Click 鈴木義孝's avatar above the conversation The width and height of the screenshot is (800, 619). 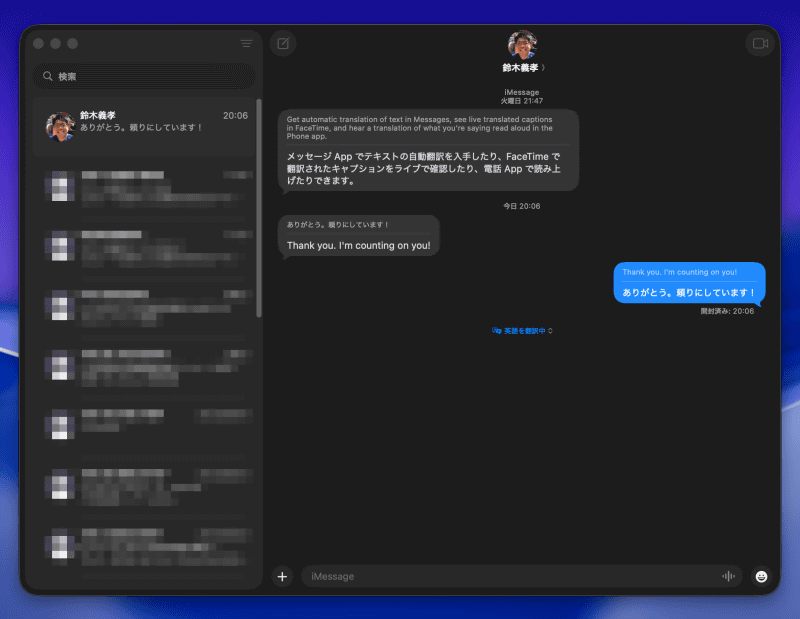[523, 44]
